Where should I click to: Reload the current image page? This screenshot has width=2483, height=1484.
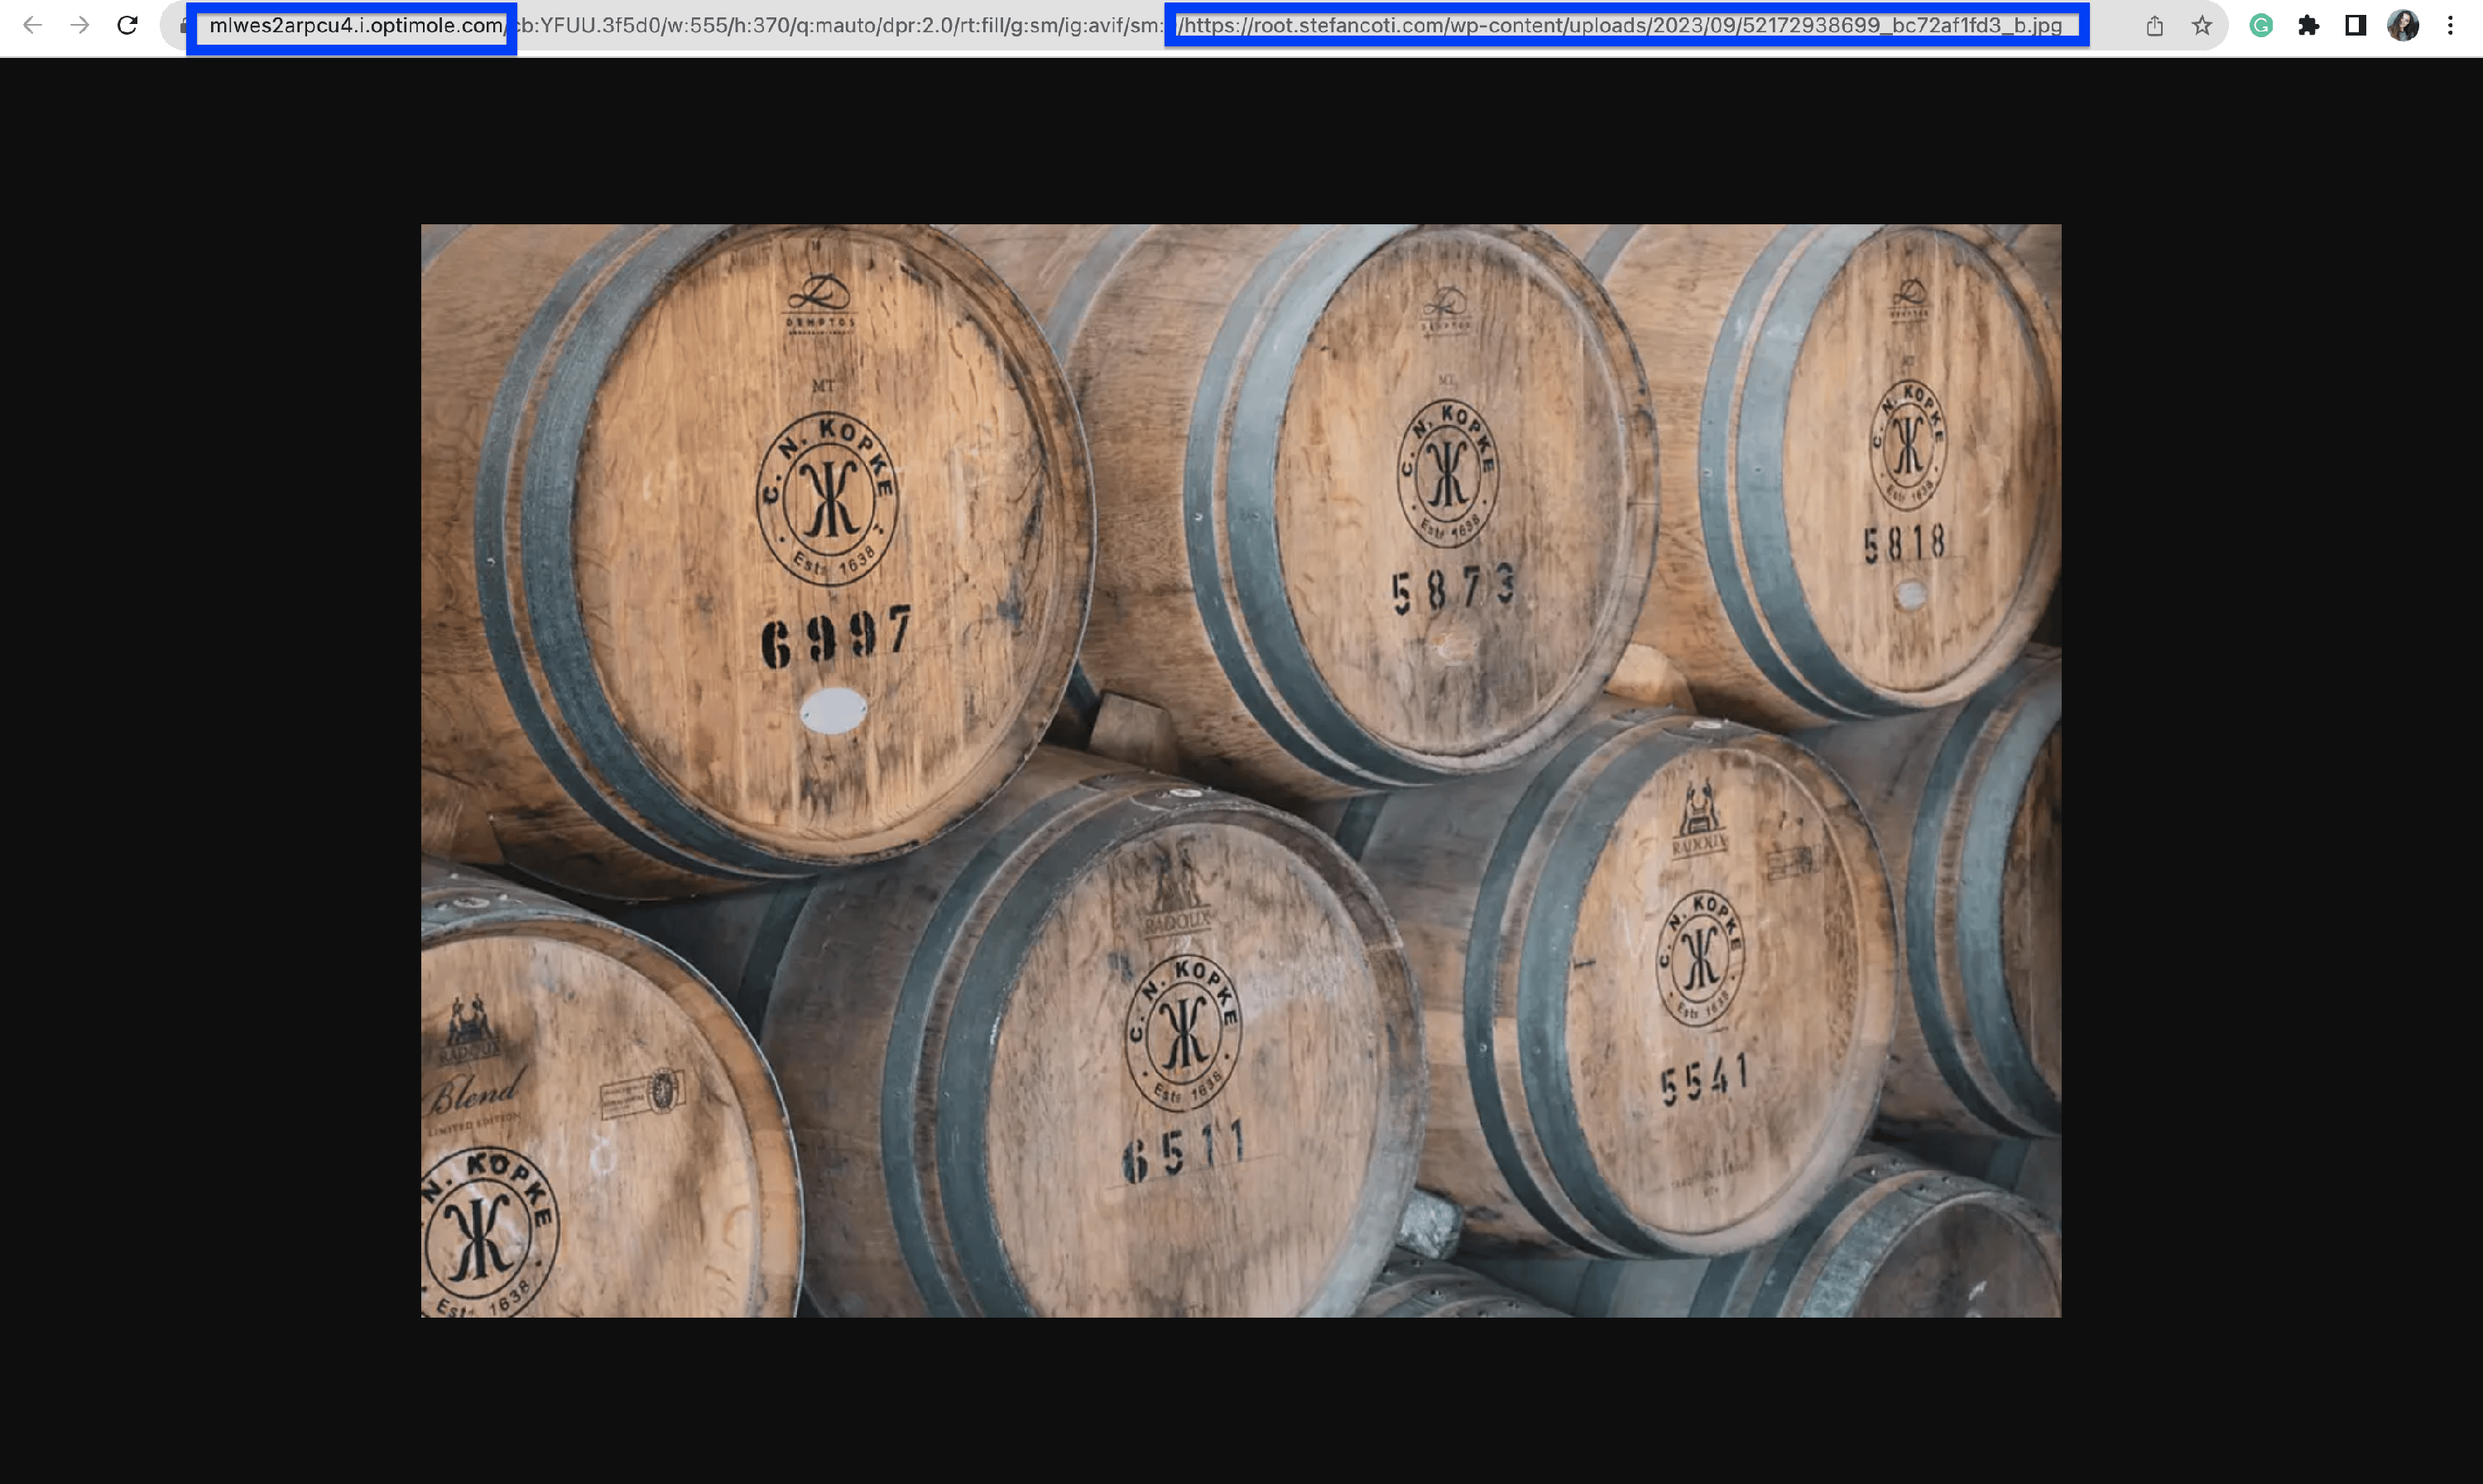[x=127, y=26]
